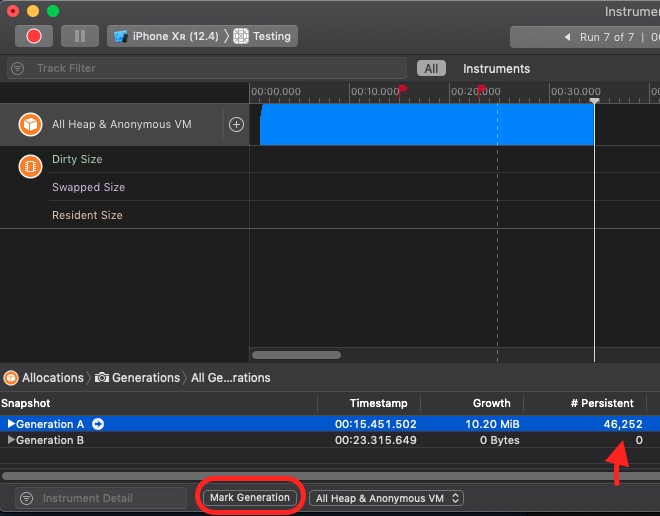Click the Instrument Detail filter icon
660x516 pixels.
pos(26,498)
